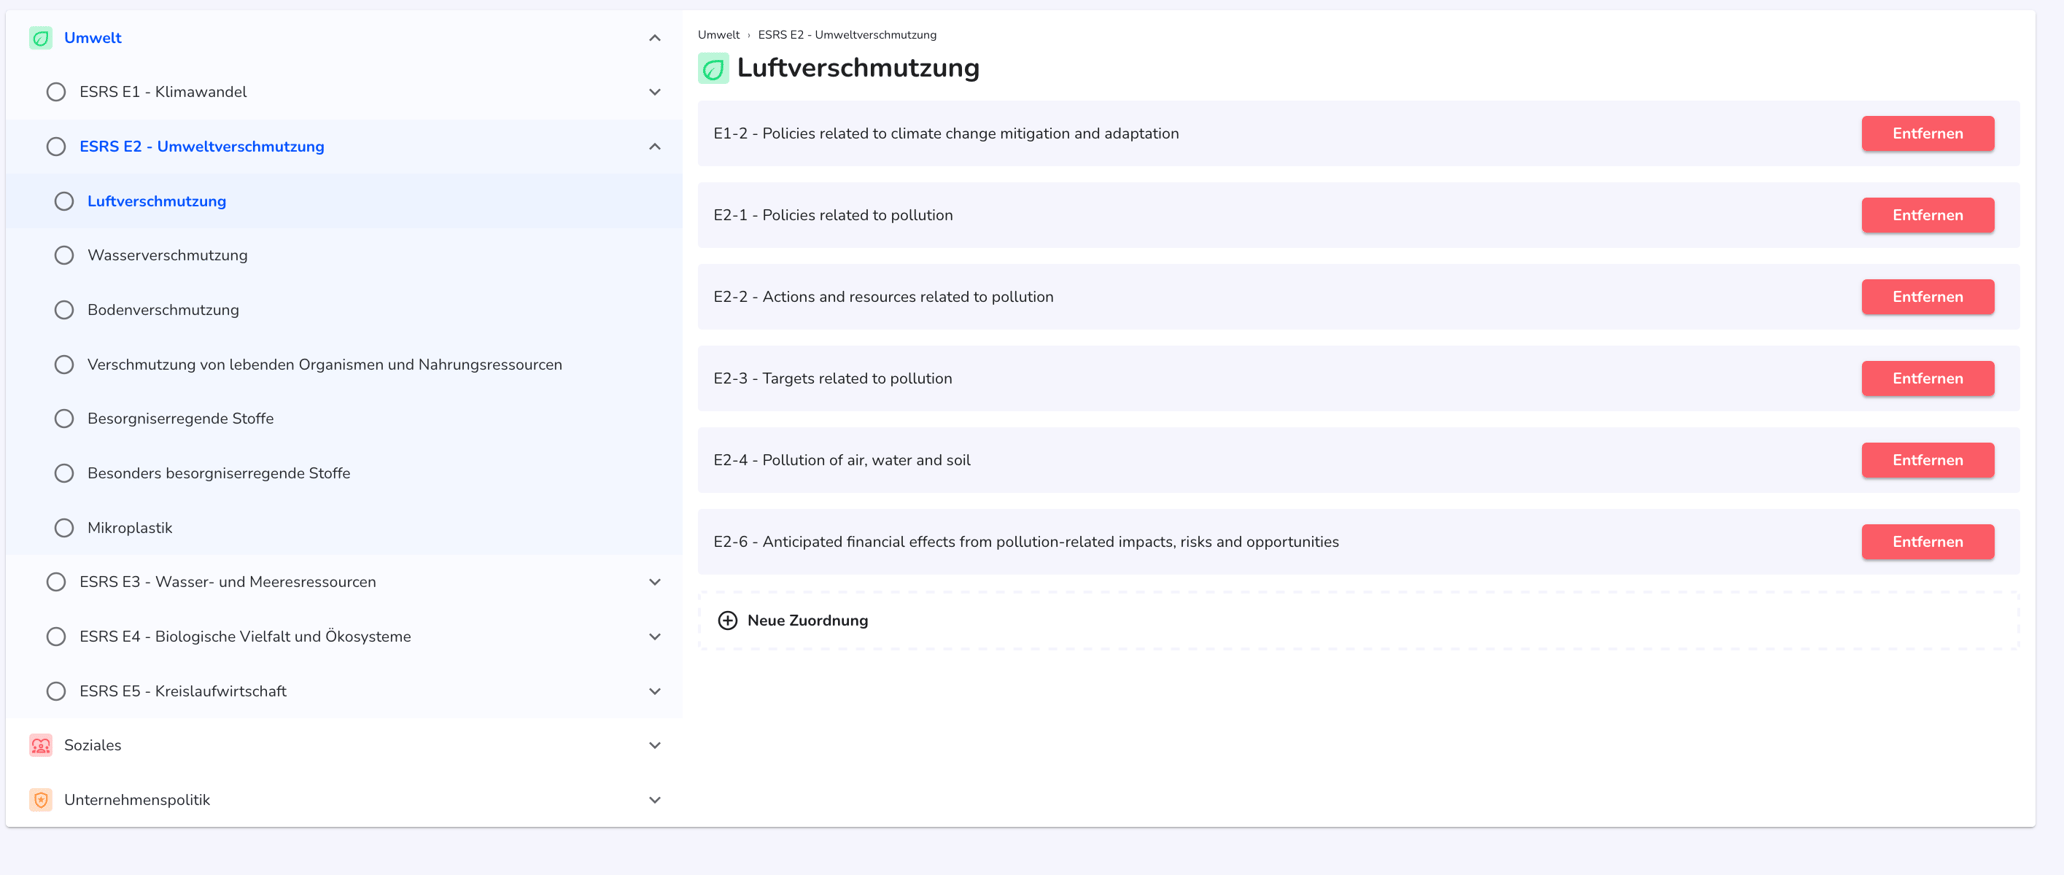Select the Besorgniserregende Stoffe radio circle
The image size is (2064, 875).
click(64, 419)
